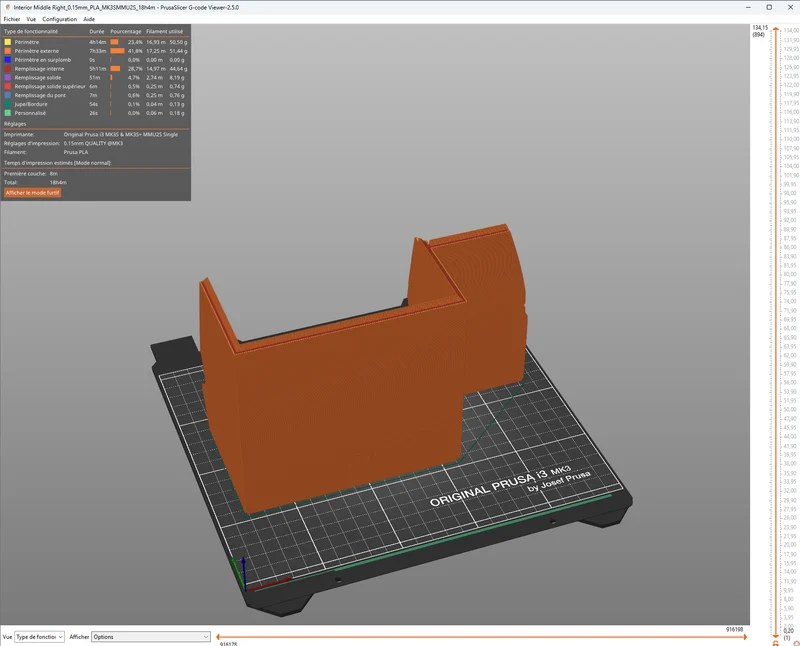Click the Durée column header

(x=96, y=31)
